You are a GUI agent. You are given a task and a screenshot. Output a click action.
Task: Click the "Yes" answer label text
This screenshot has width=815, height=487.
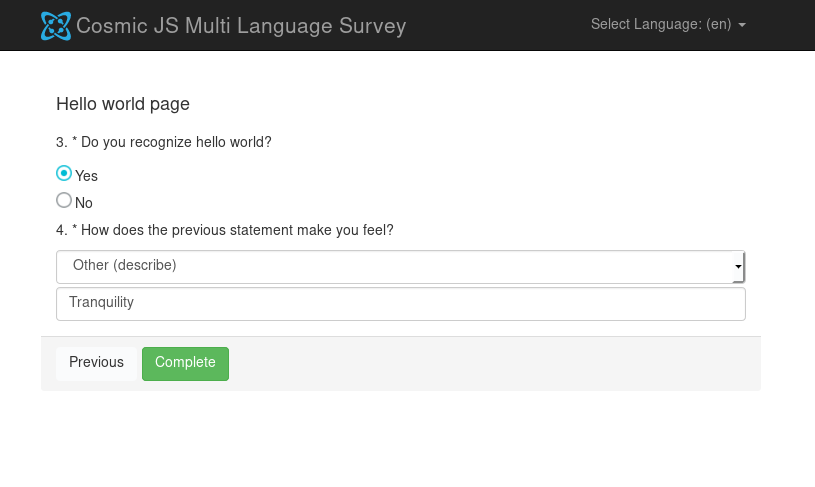(87, 176)
